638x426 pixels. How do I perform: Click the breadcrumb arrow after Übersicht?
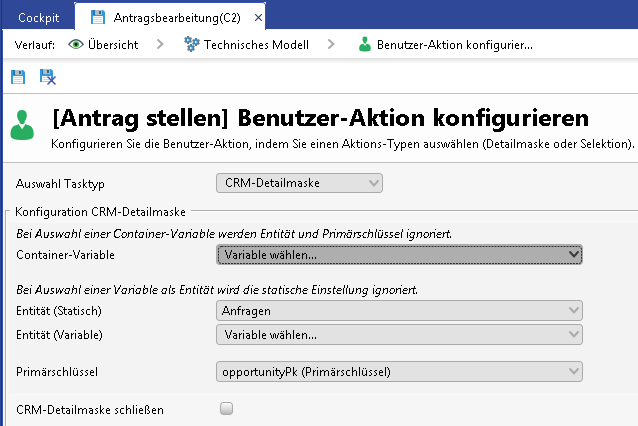point(160,45)
